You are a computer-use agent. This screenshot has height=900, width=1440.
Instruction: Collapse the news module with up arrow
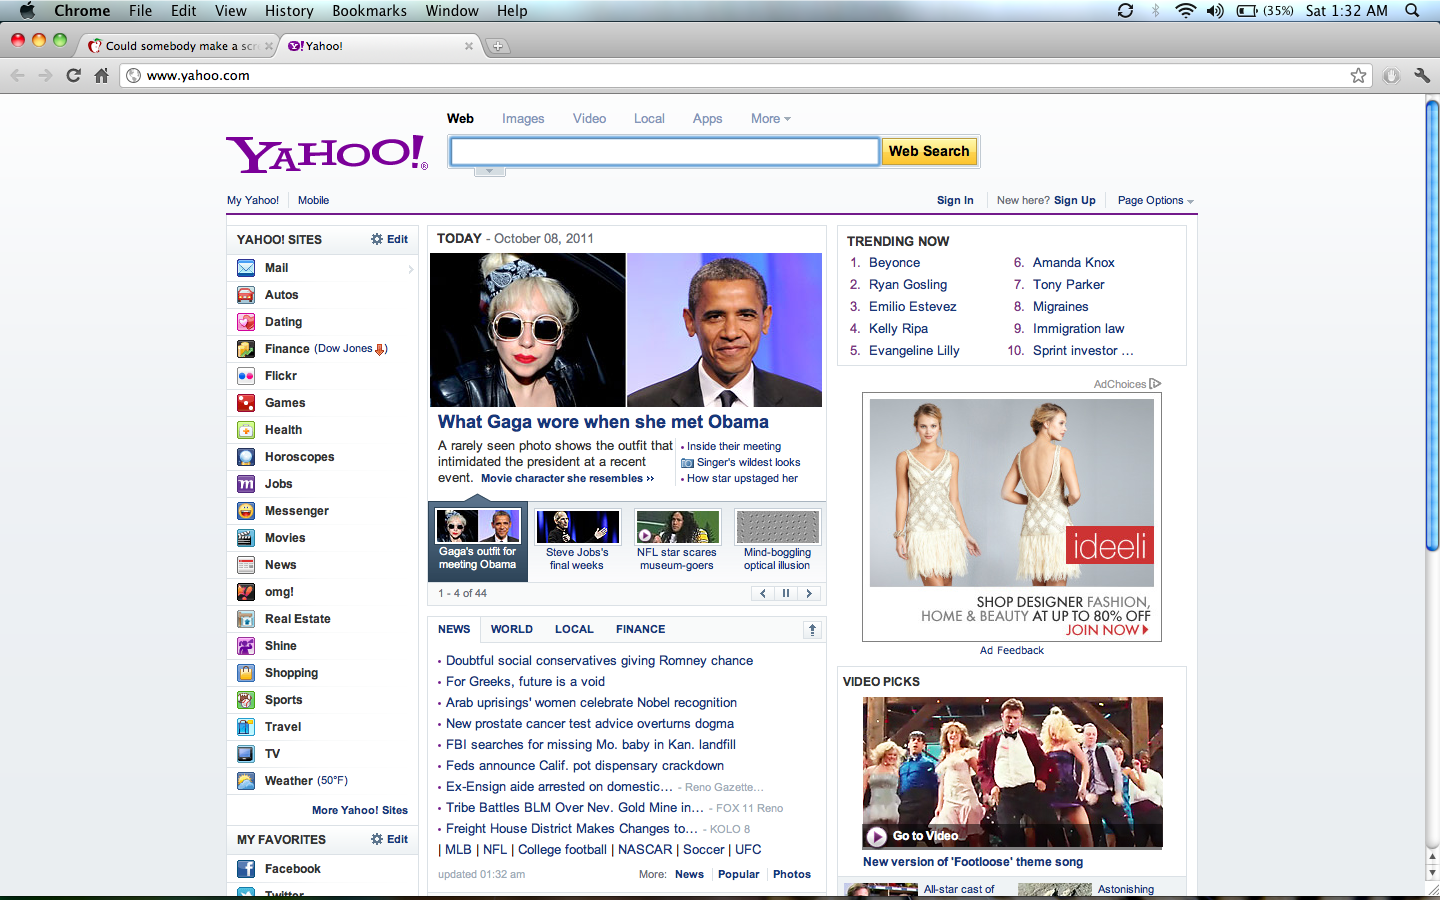coord(812,629)
